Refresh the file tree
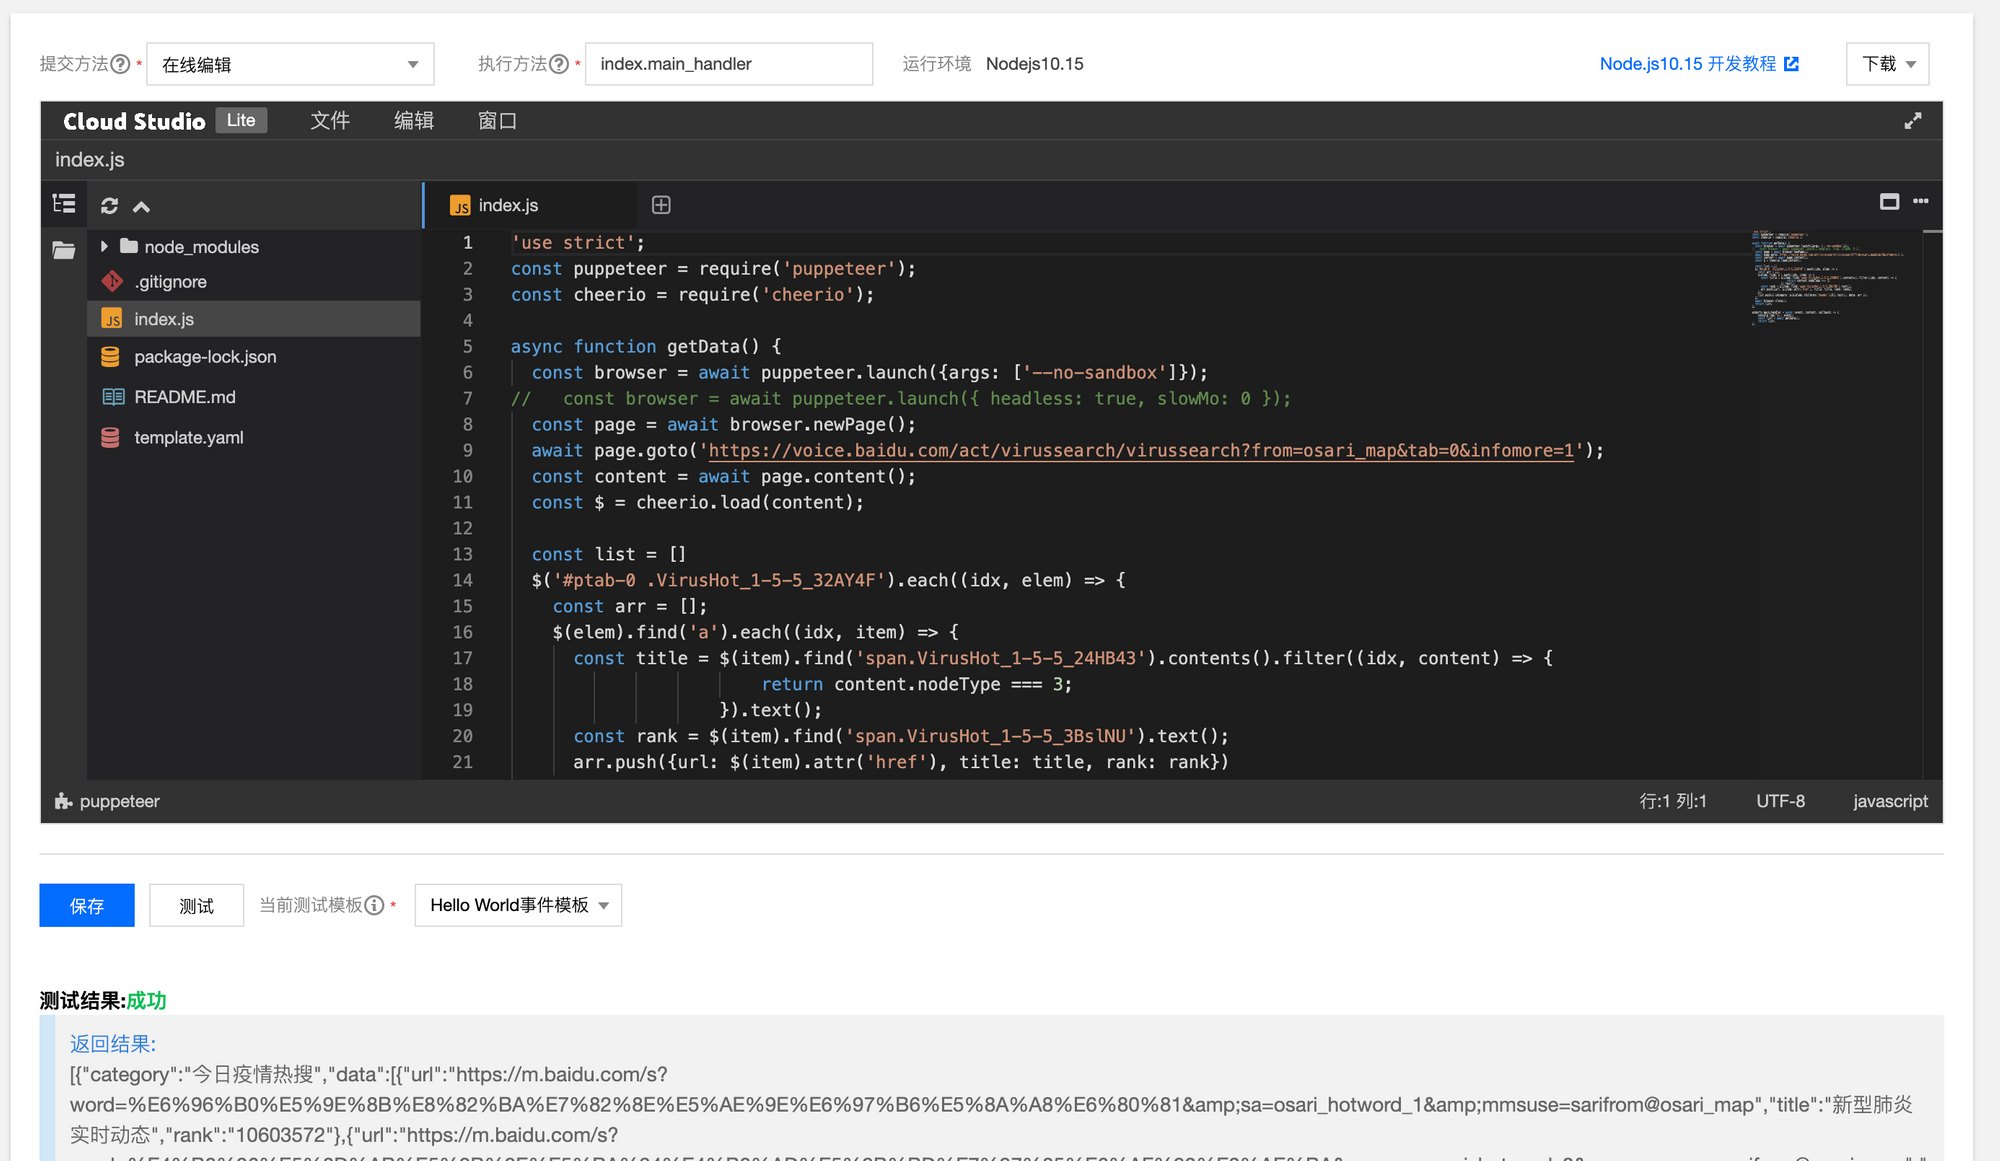Viewport: 2000px width, 1161px height. [x=109, y=205]
